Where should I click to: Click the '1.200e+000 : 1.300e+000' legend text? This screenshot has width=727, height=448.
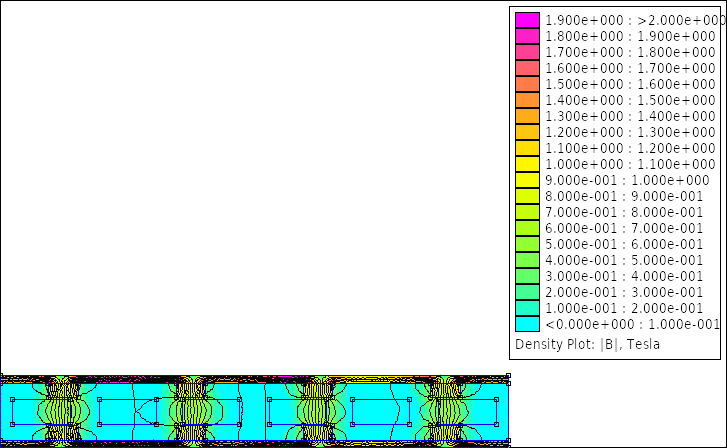630,132
